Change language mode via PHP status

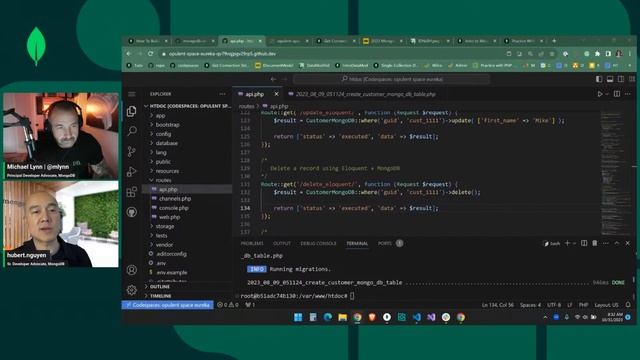pyautogui.click(x=584, y=305)
